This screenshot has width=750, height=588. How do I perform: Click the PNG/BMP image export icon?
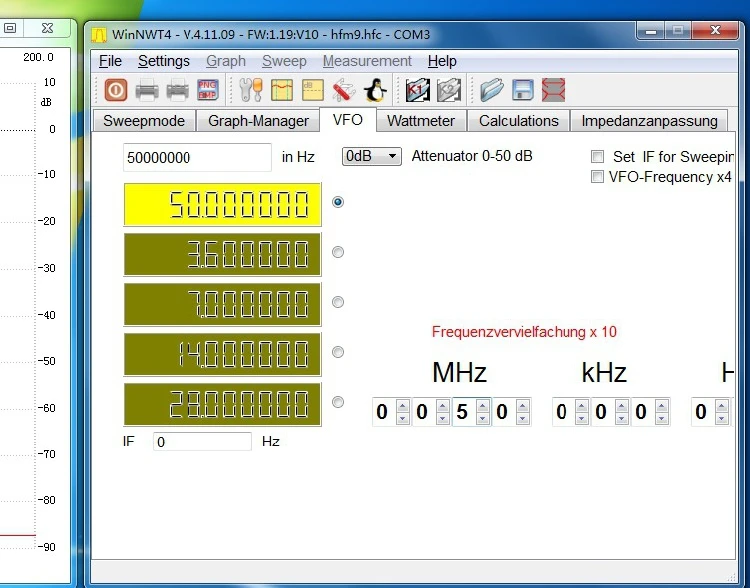(x=208, y=90)
